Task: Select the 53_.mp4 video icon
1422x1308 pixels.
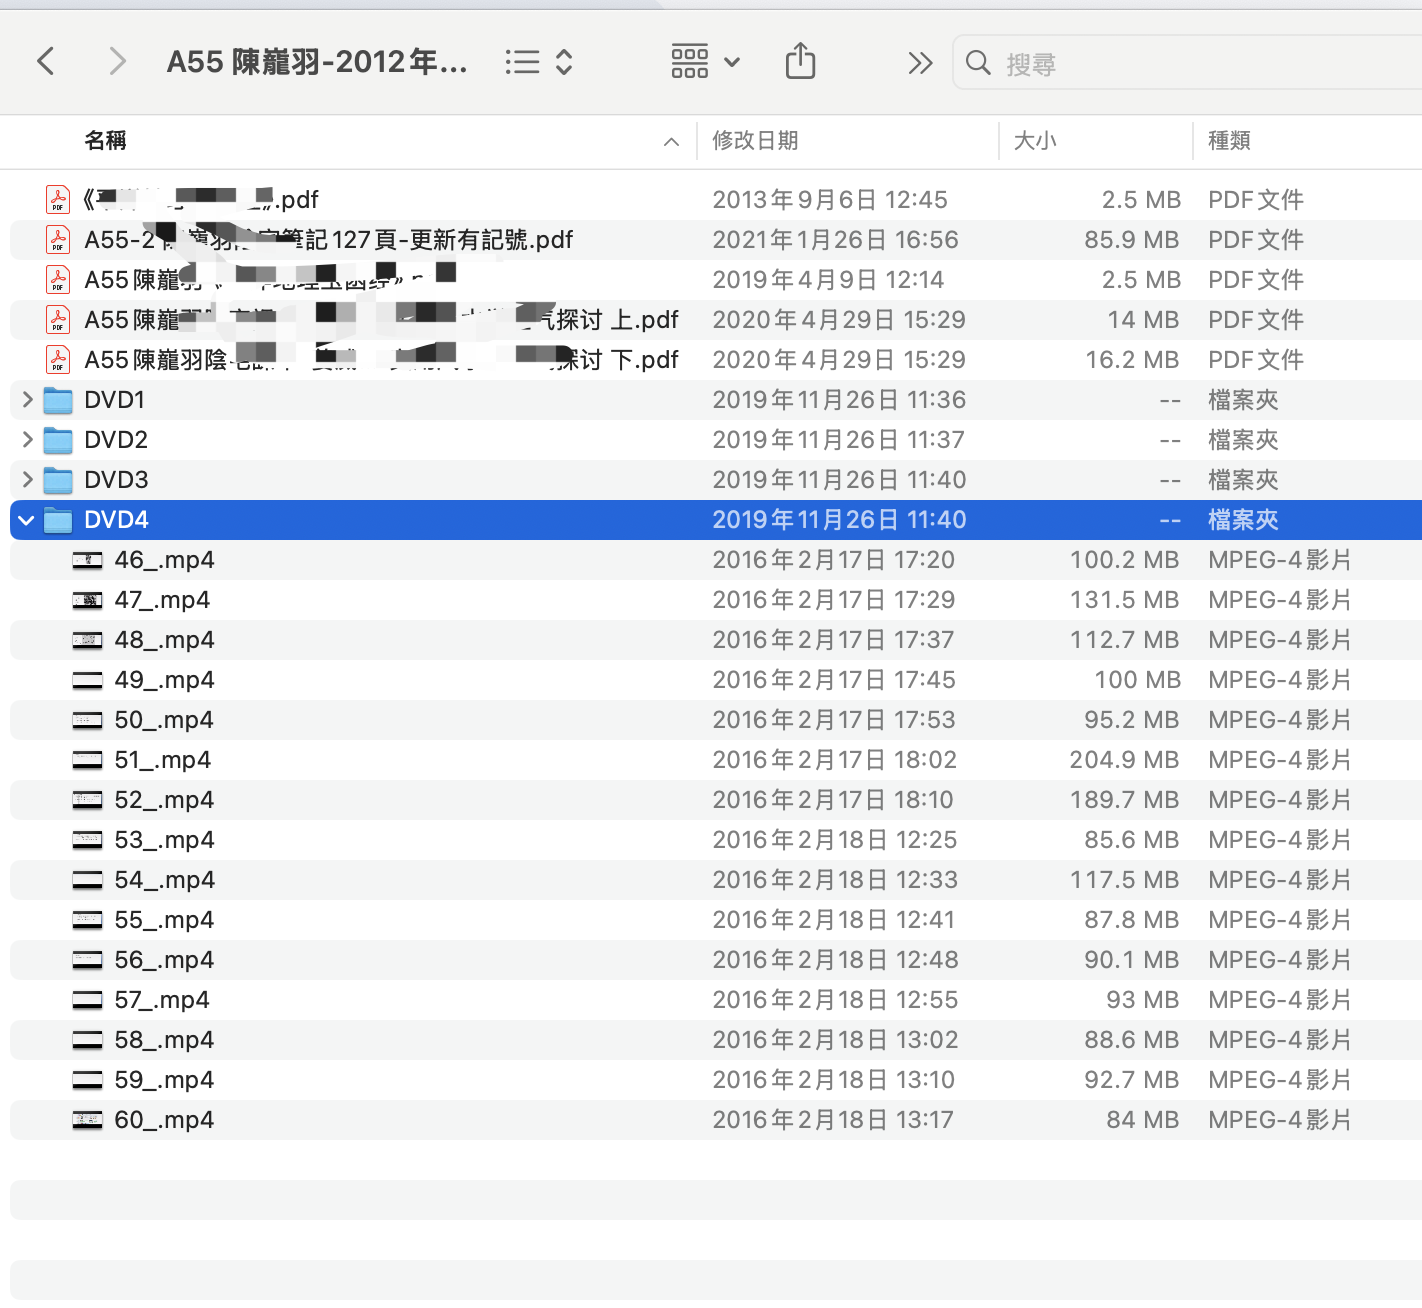Action: 88,840
